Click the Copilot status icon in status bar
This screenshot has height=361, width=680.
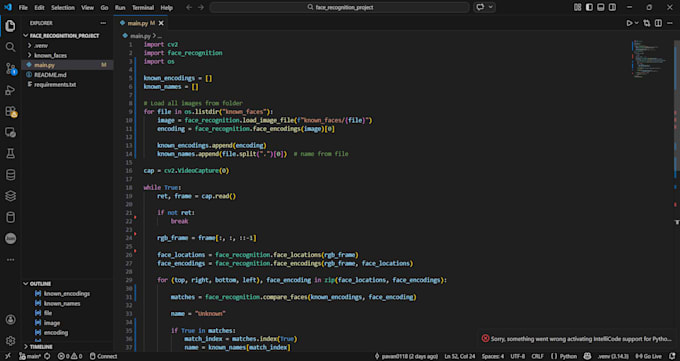587,356
